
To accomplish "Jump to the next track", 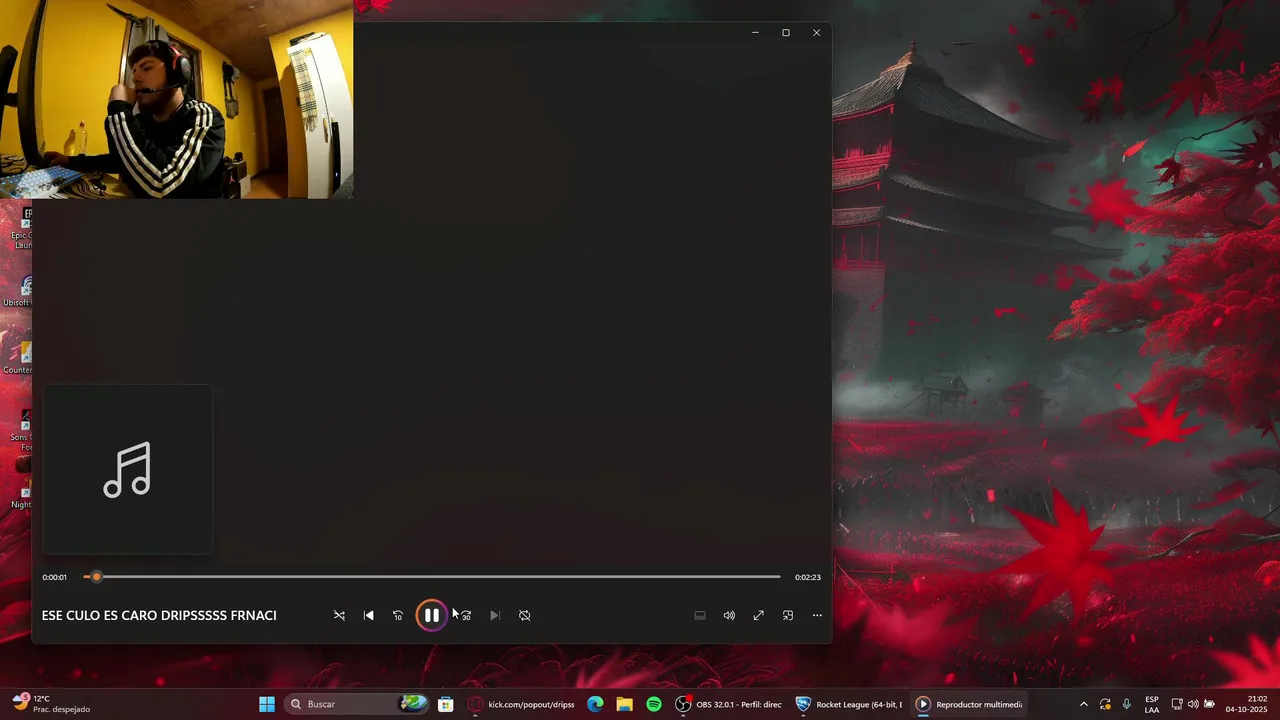I will 494,615.
